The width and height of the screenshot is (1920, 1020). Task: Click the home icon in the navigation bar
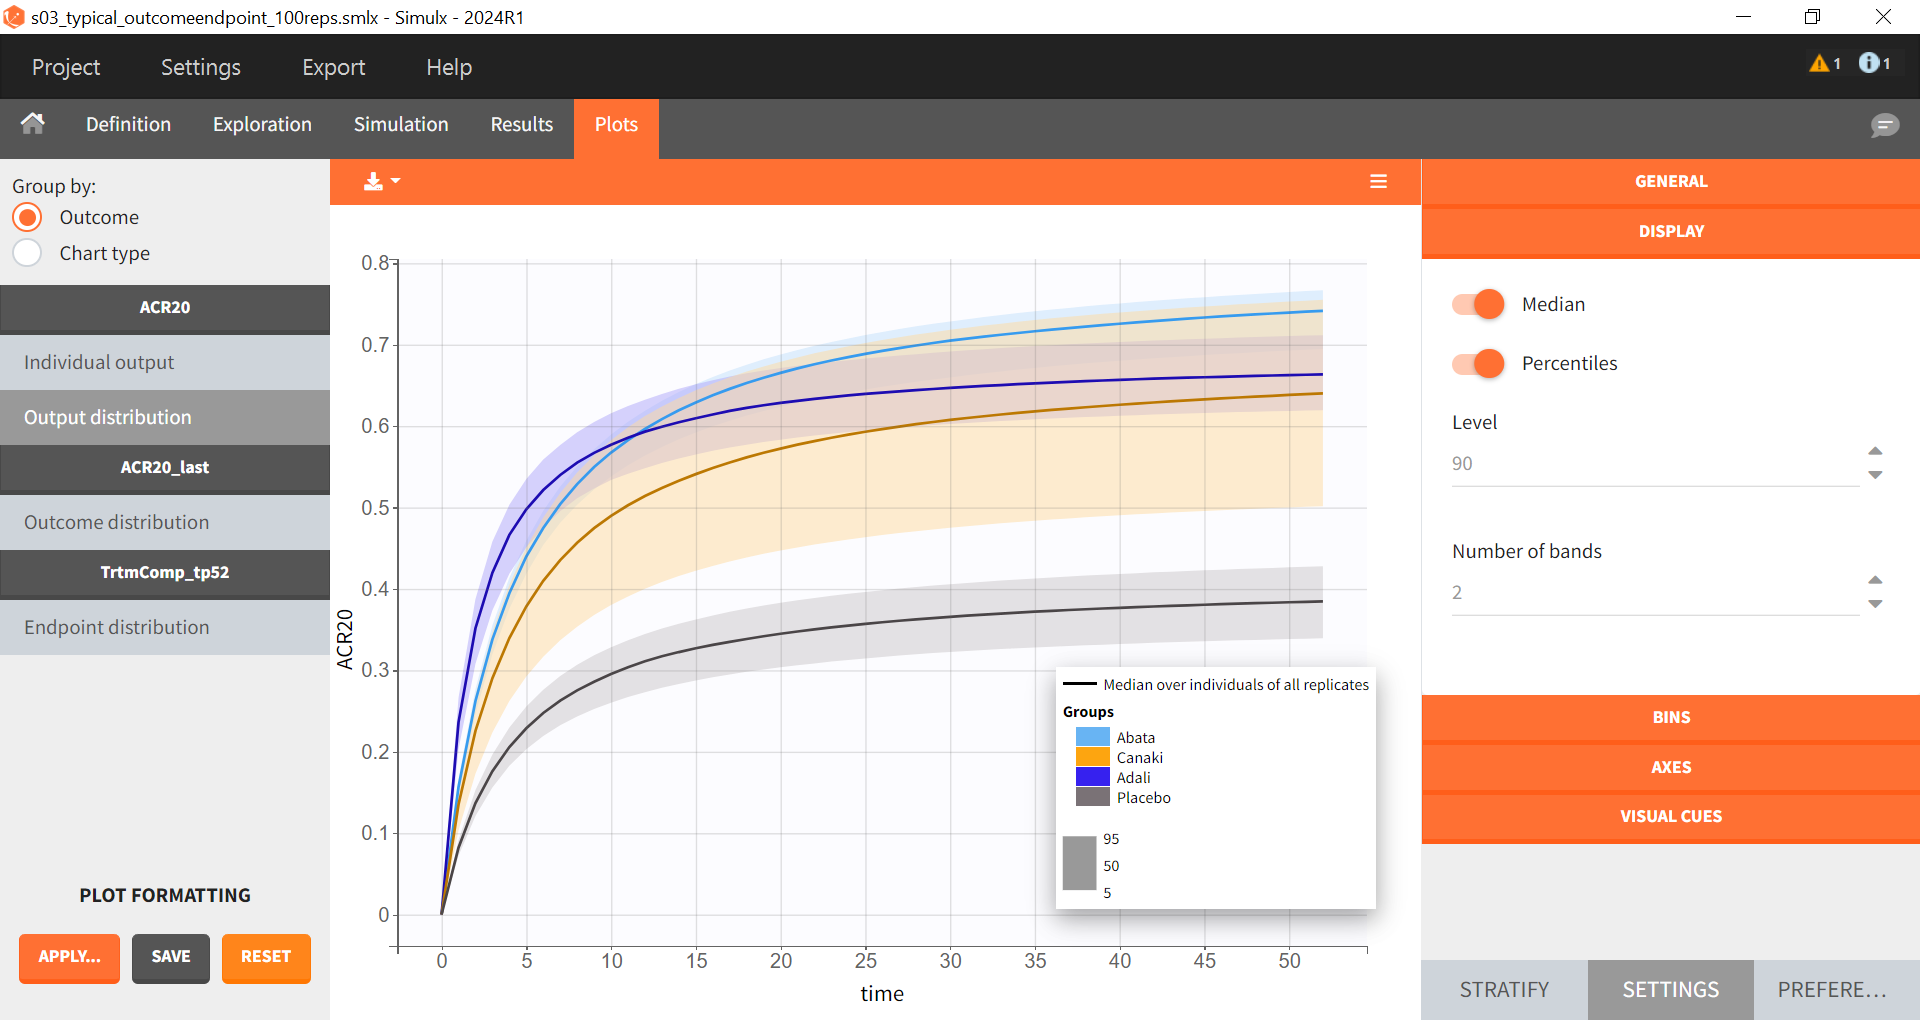click(33, 124)
